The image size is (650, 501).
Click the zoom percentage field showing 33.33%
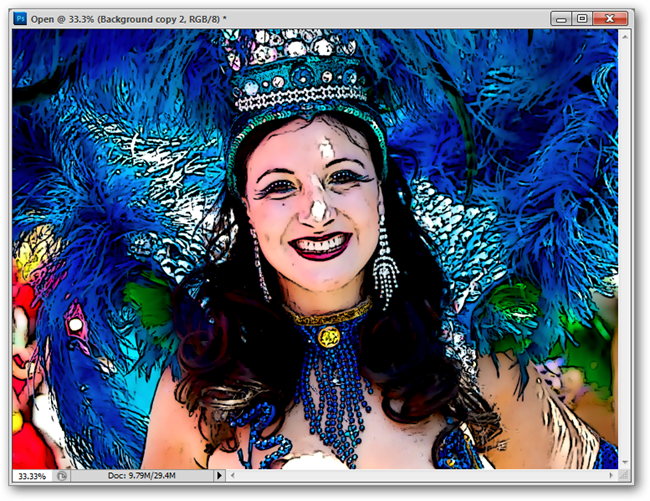click(x=32, y=476)
